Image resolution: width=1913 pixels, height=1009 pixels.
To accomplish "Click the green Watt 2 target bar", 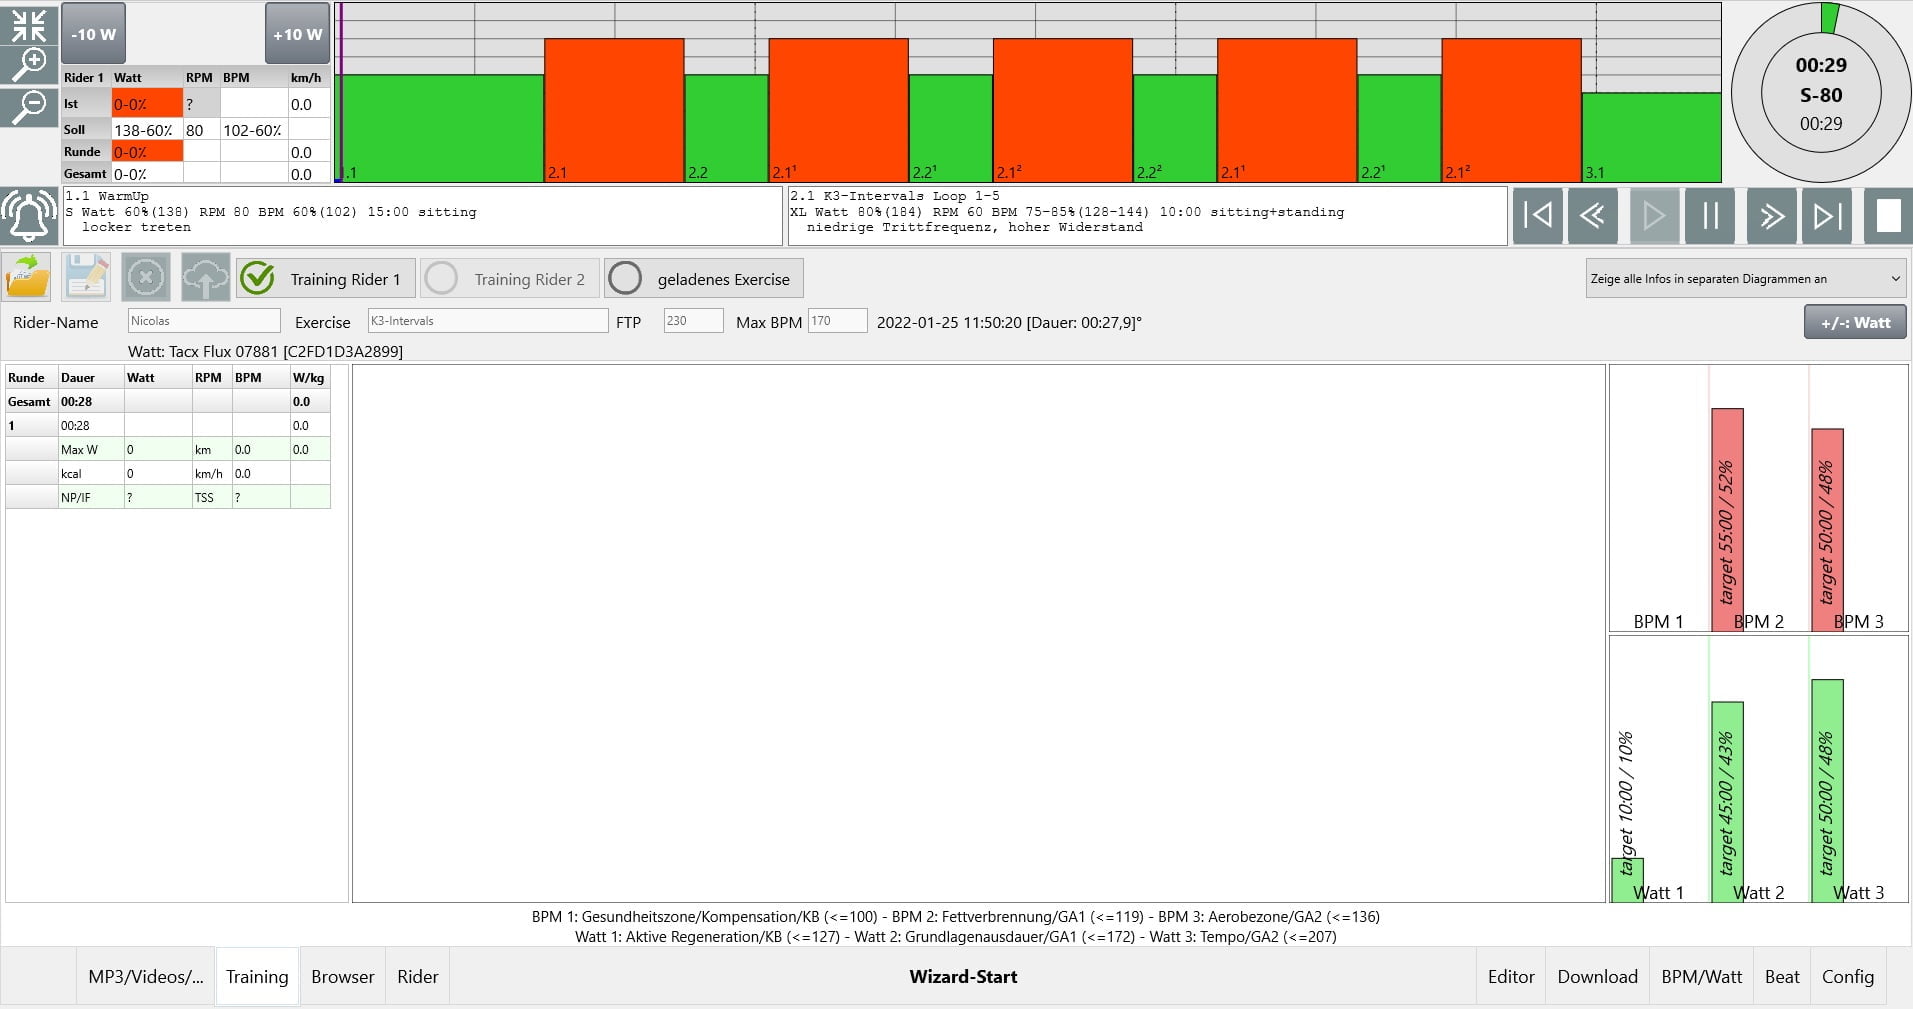I will pyautogui.click(x=1727, y=802).
